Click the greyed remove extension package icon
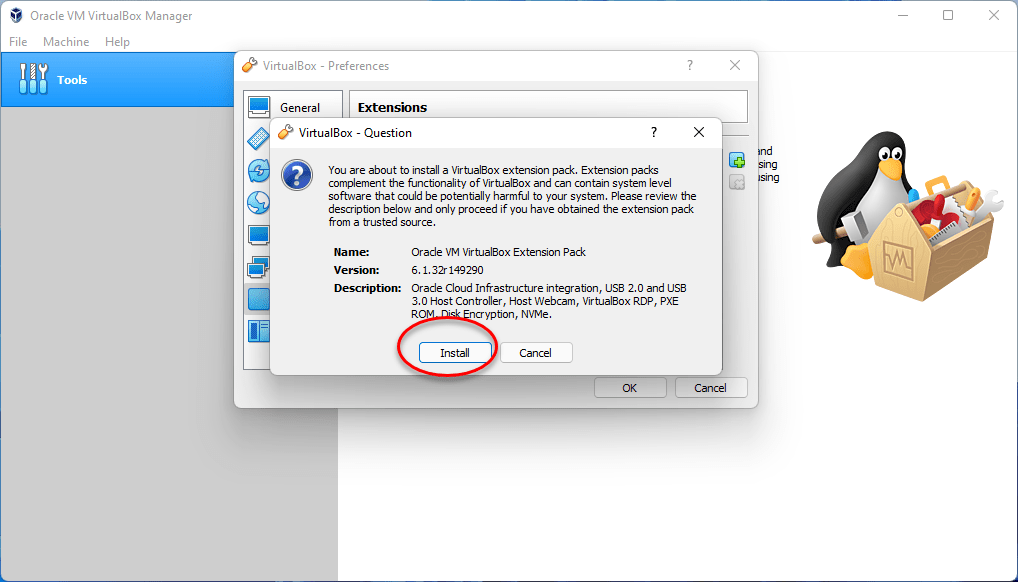 pyautogui.click(x=737, y=183)
